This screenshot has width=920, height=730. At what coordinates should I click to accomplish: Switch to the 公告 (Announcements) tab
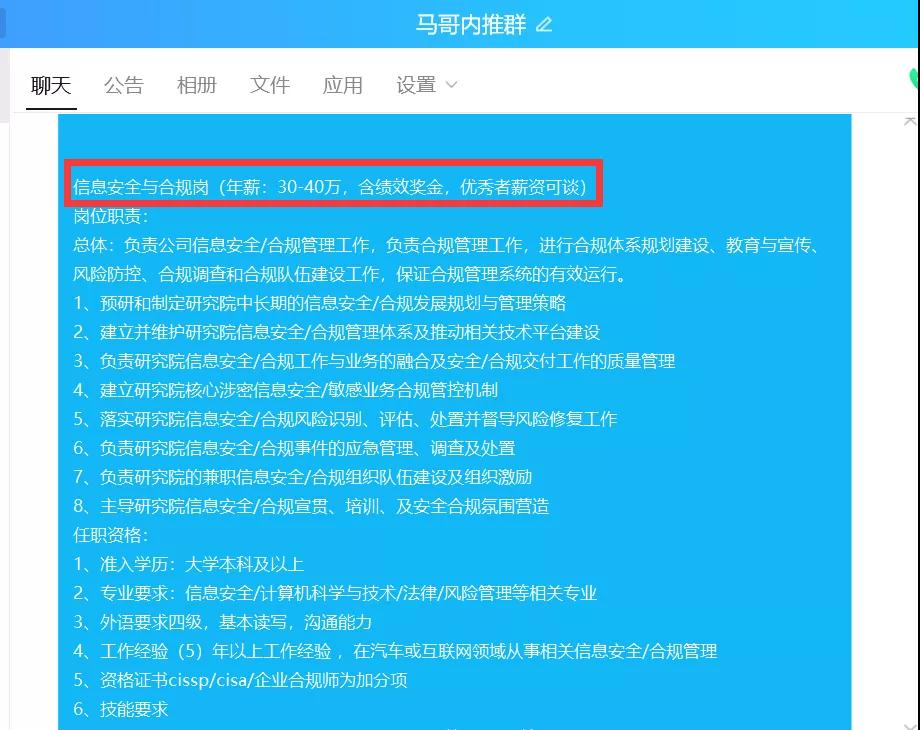(123, 85)
